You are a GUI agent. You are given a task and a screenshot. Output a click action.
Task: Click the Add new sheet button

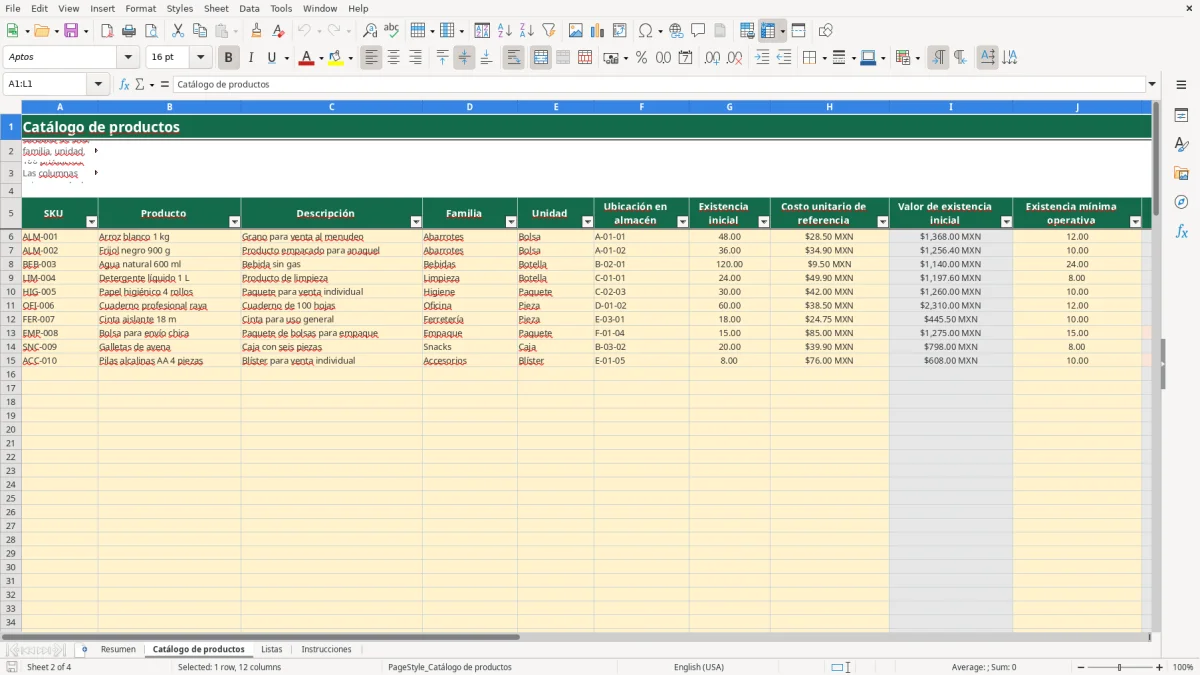(84, 650)
